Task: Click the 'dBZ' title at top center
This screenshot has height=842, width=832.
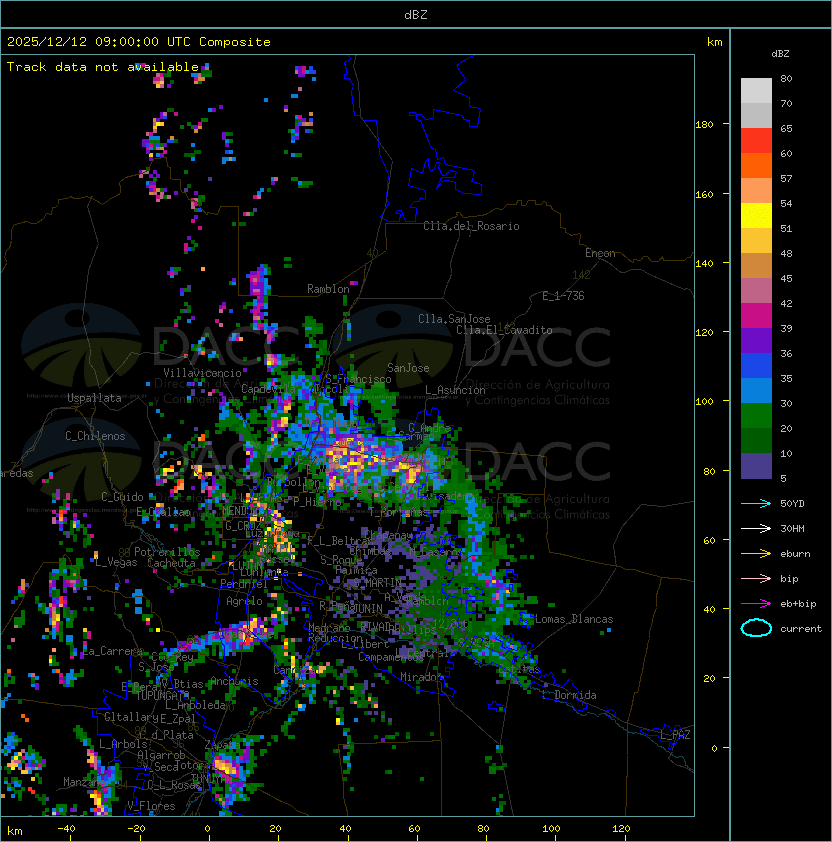Action: (416, 14)
